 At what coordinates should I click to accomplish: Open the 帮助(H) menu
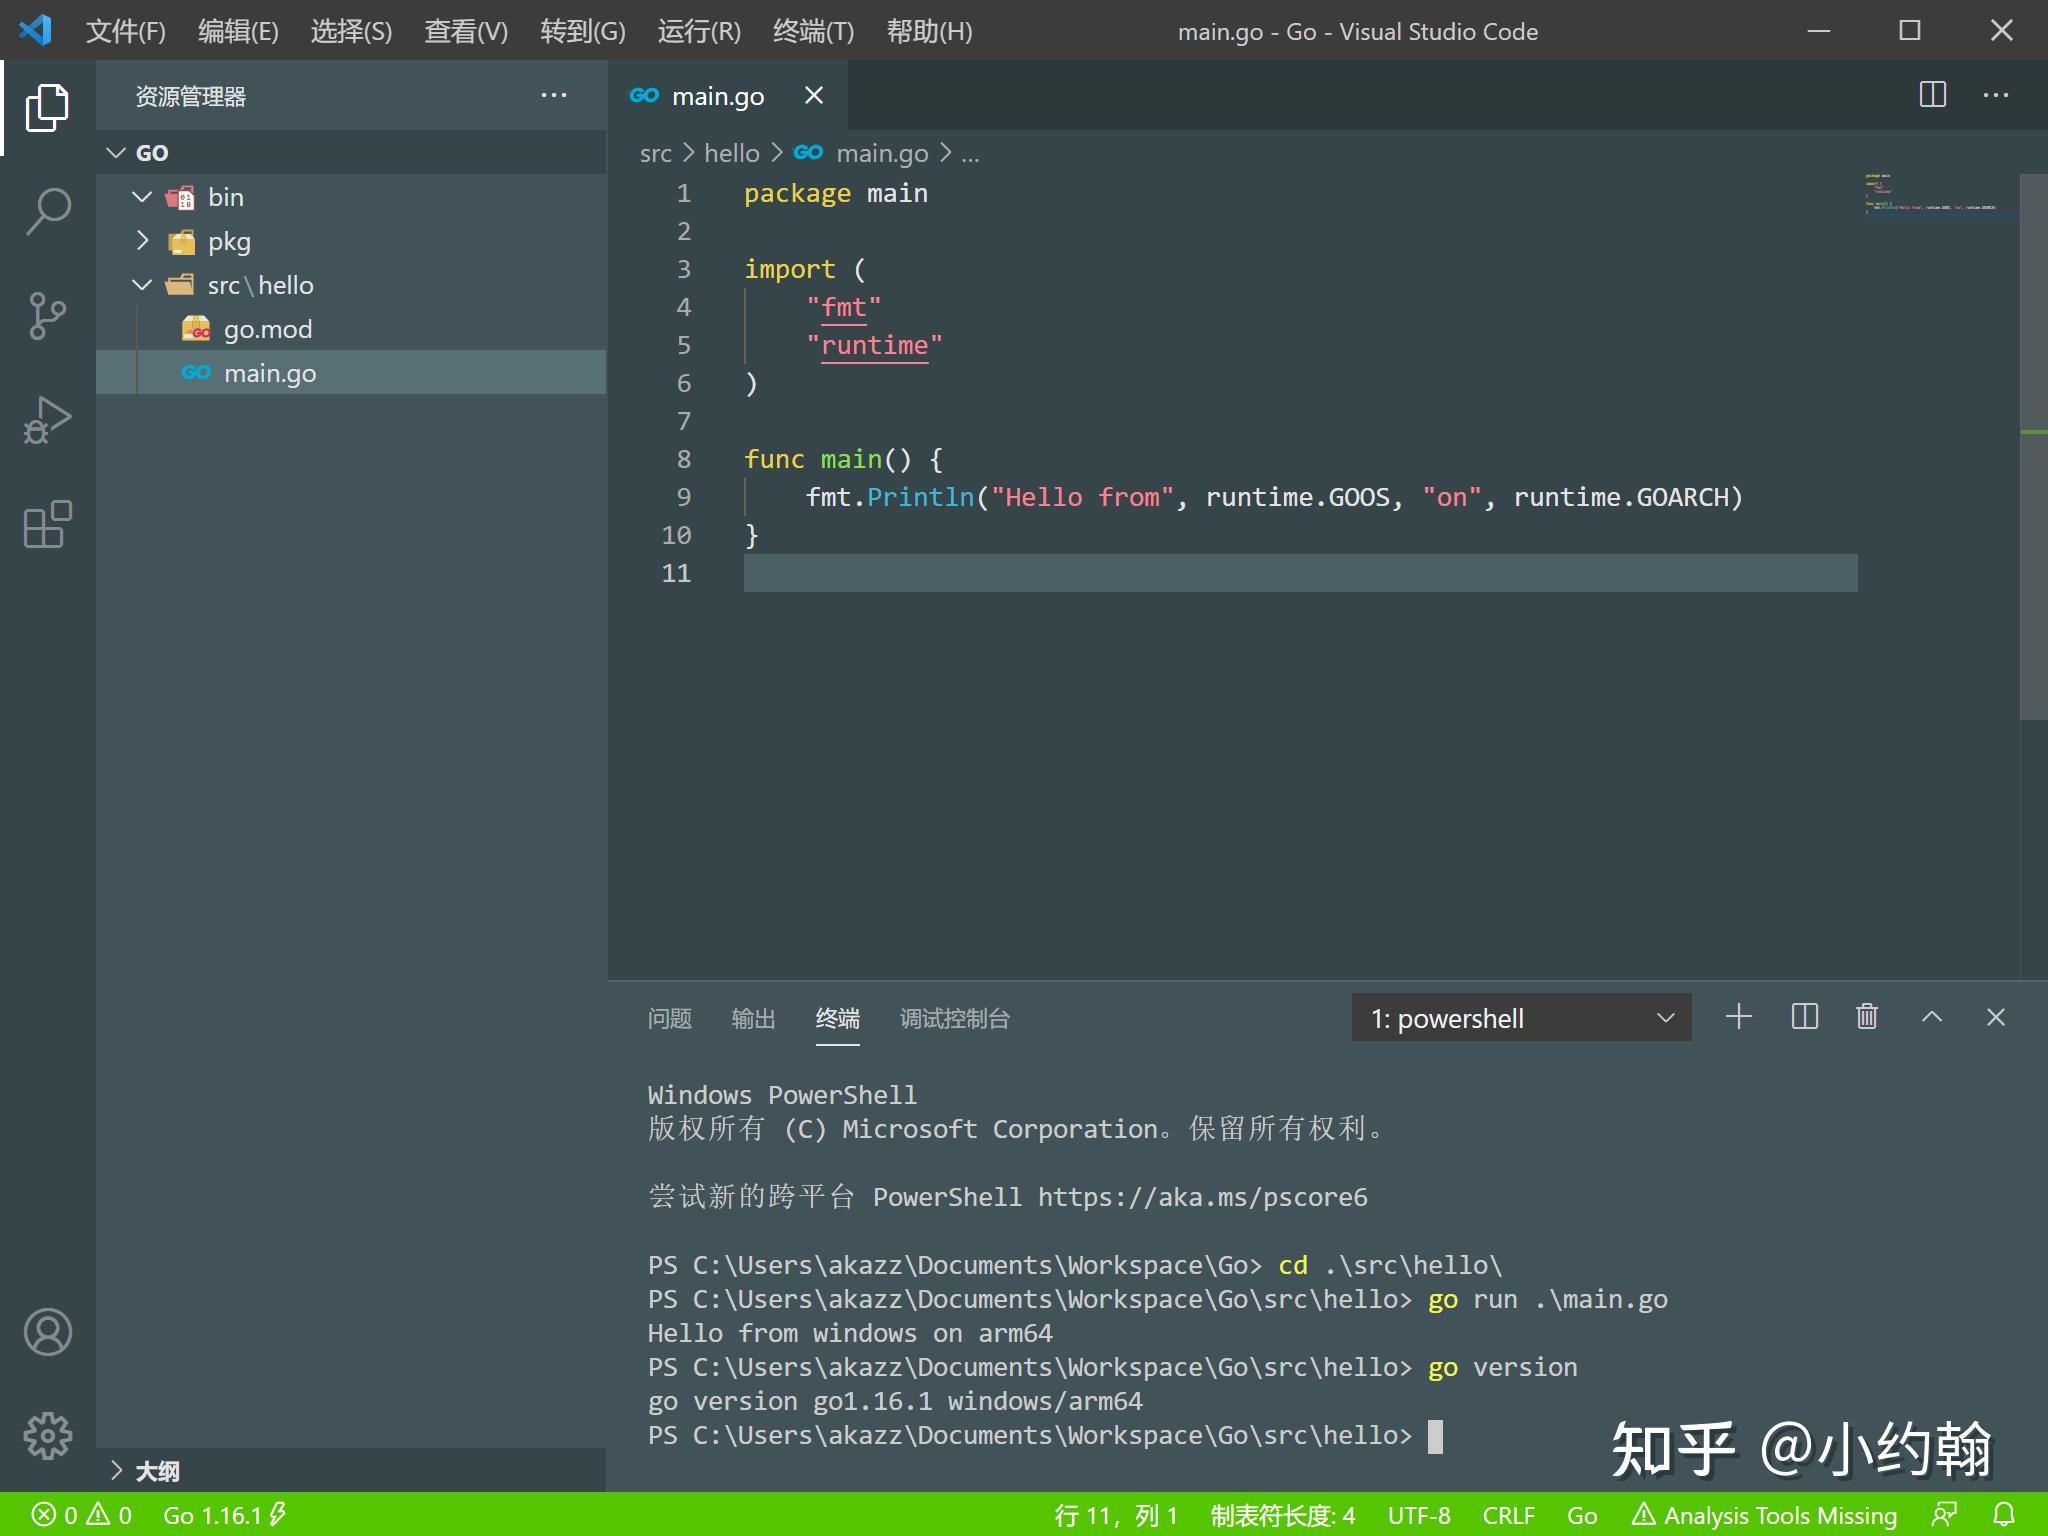(929, 31)
